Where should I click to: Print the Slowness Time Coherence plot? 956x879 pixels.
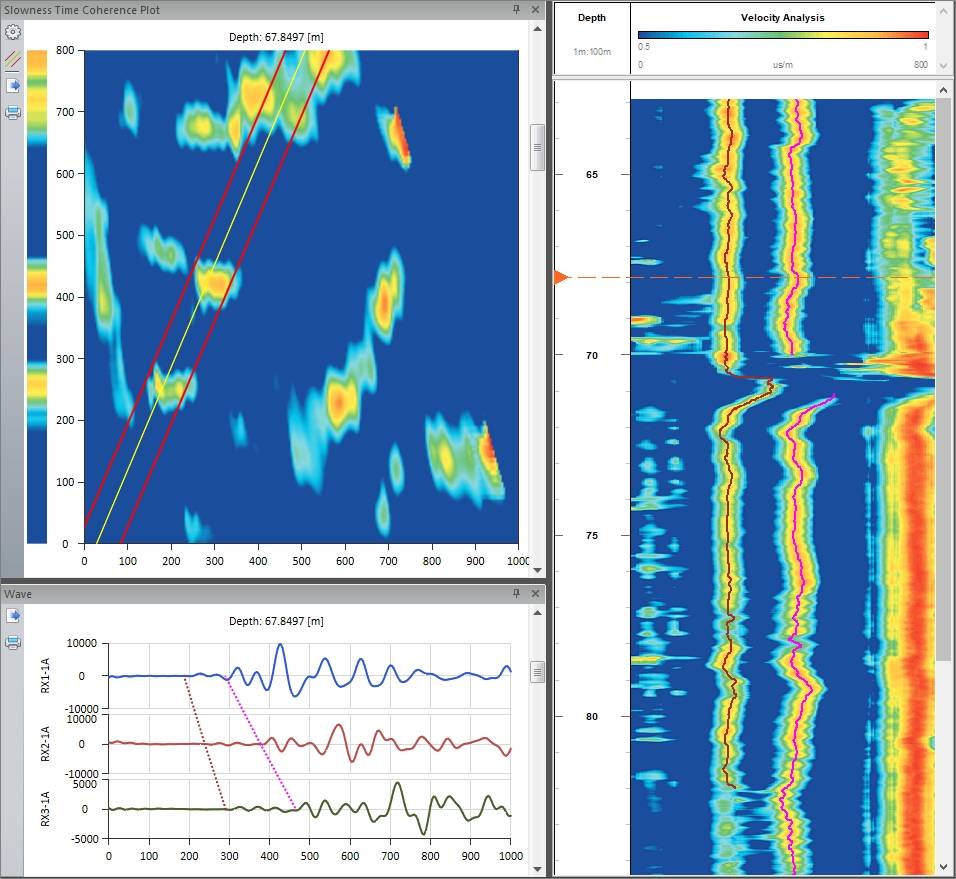13,112
